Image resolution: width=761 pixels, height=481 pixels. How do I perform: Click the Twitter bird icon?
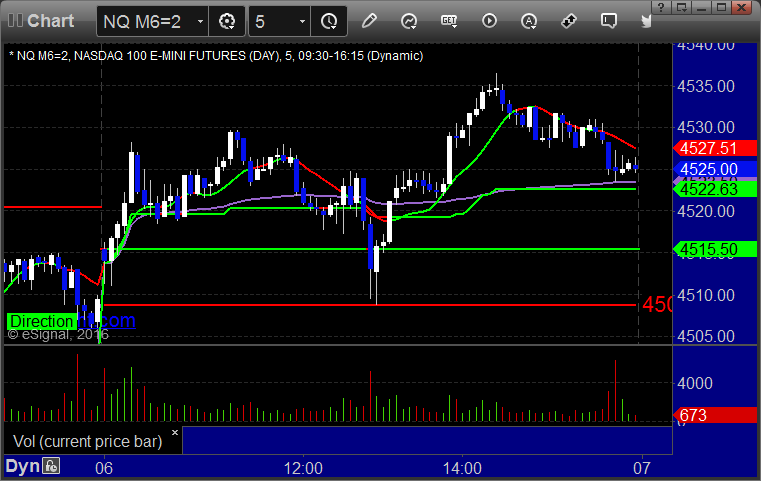(x=646, y=21)
